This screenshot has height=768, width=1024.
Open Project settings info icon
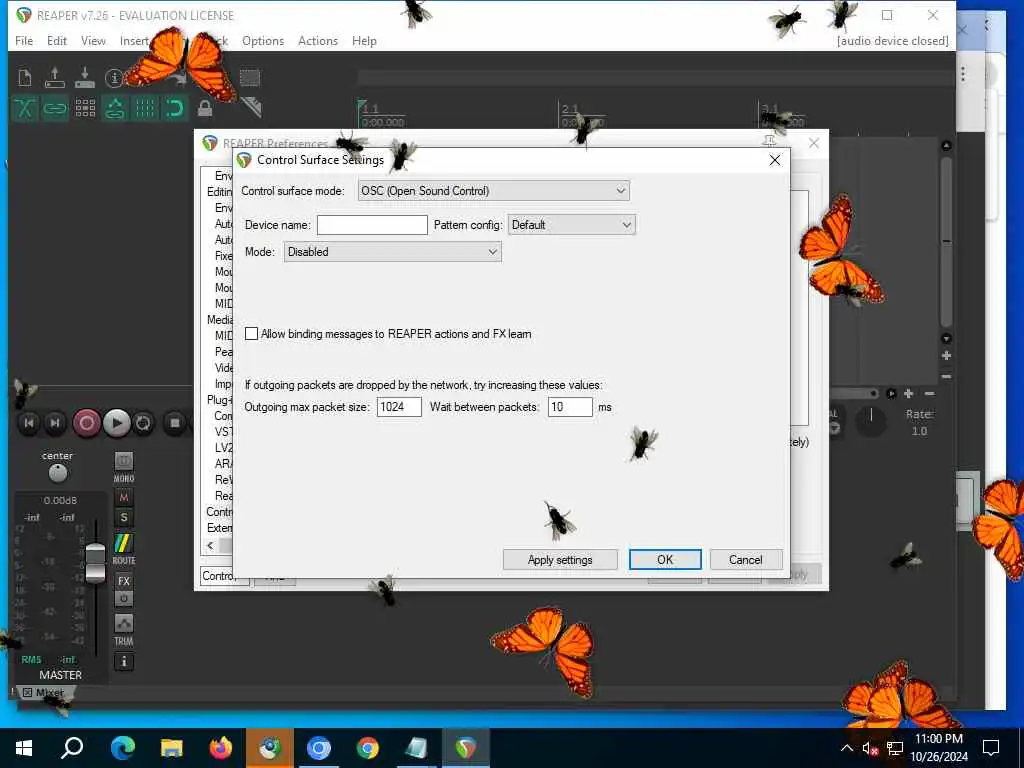[x=114, y=78]
